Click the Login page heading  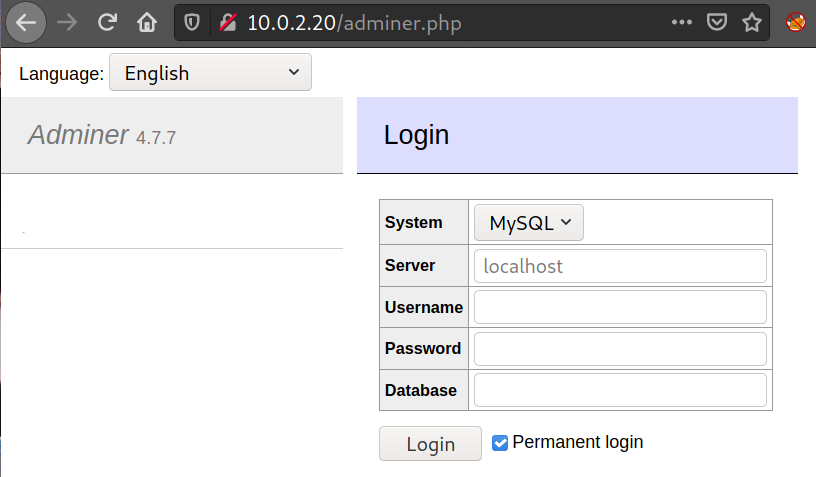click(416, 135)
